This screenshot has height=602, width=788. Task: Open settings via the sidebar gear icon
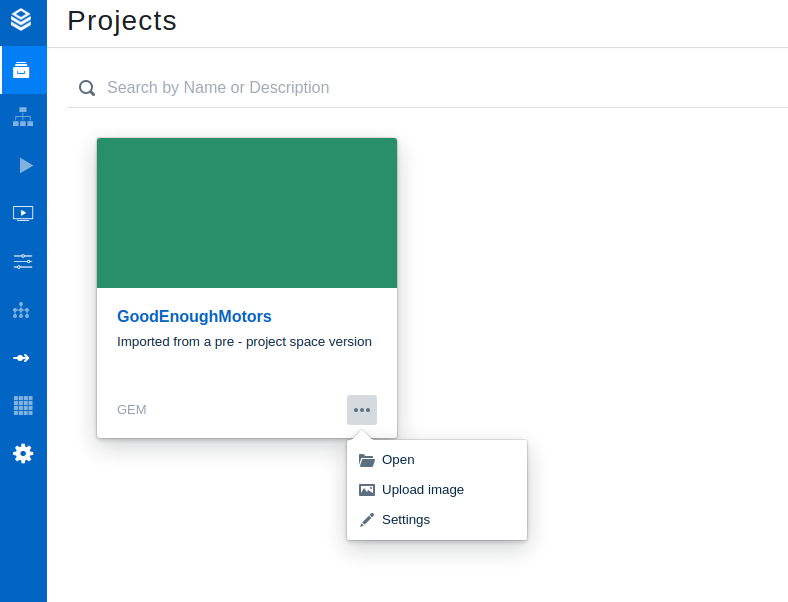point(22,453)
